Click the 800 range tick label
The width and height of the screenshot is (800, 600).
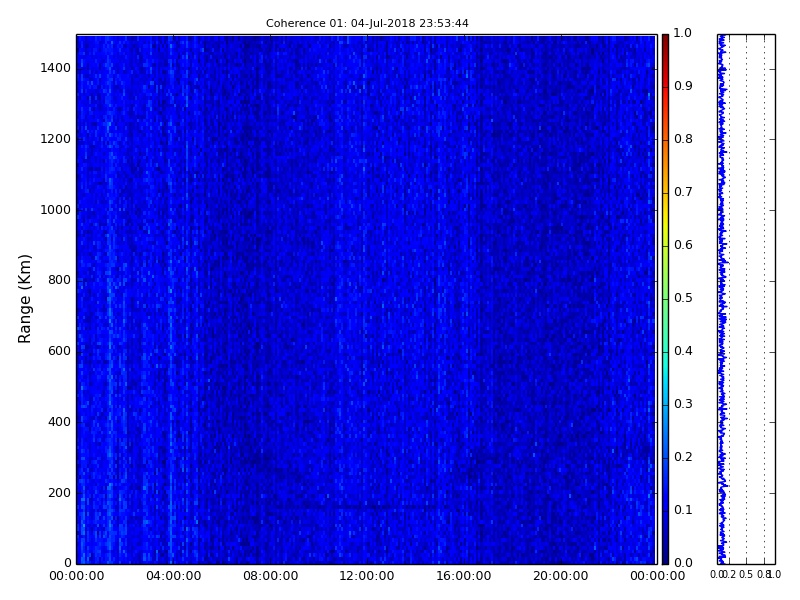pos(59,280)
